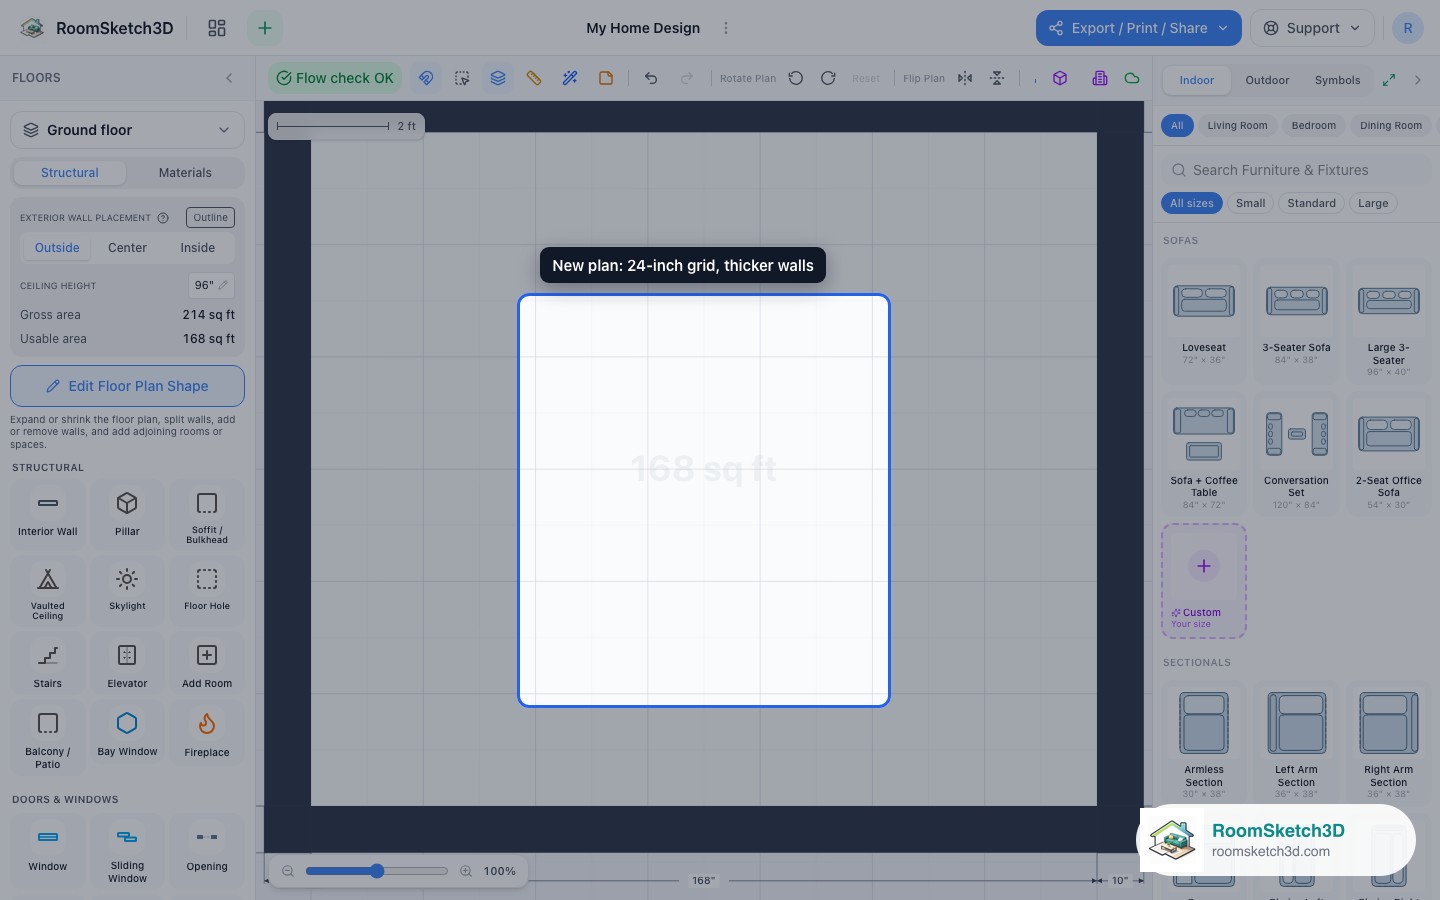The height and width of the screenshot is (900, 1440).
Task: Select the ruler measure tool
Action: pos(534,78)
